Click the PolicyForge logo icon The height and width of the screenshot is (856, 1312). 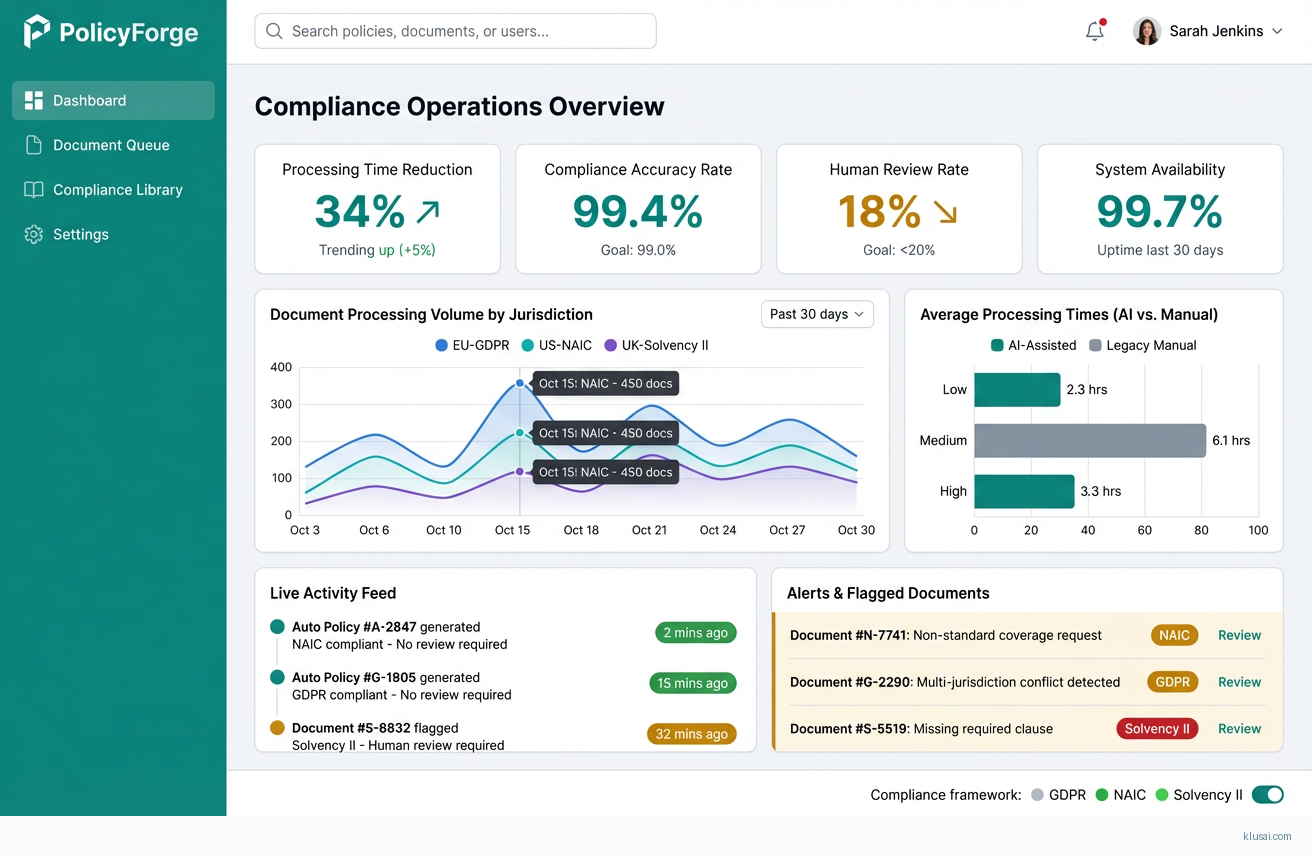pyautogui.click(x=37, y=32)
